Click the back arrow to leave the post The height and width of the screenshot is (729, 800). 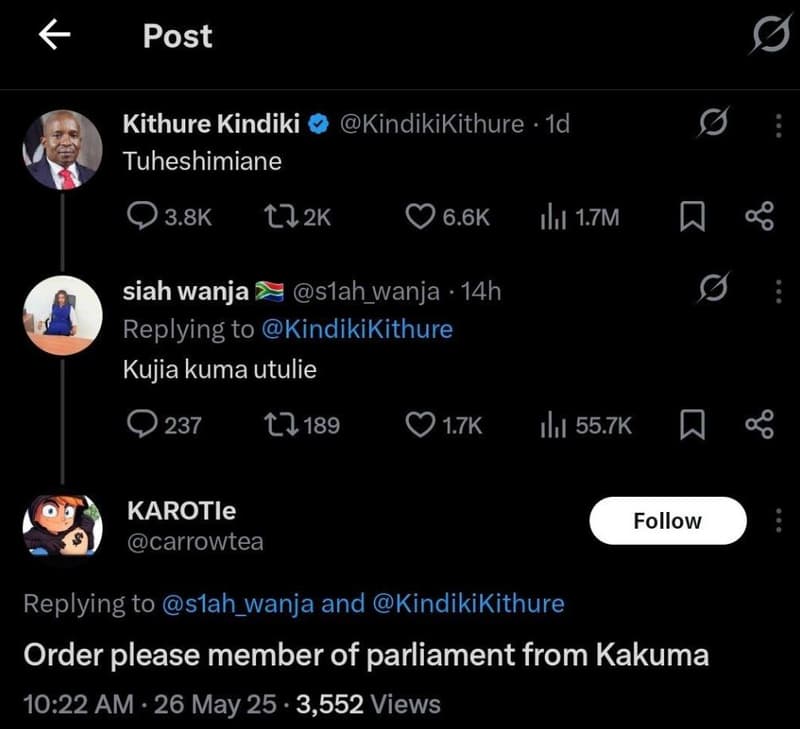(x=55, y=36)
